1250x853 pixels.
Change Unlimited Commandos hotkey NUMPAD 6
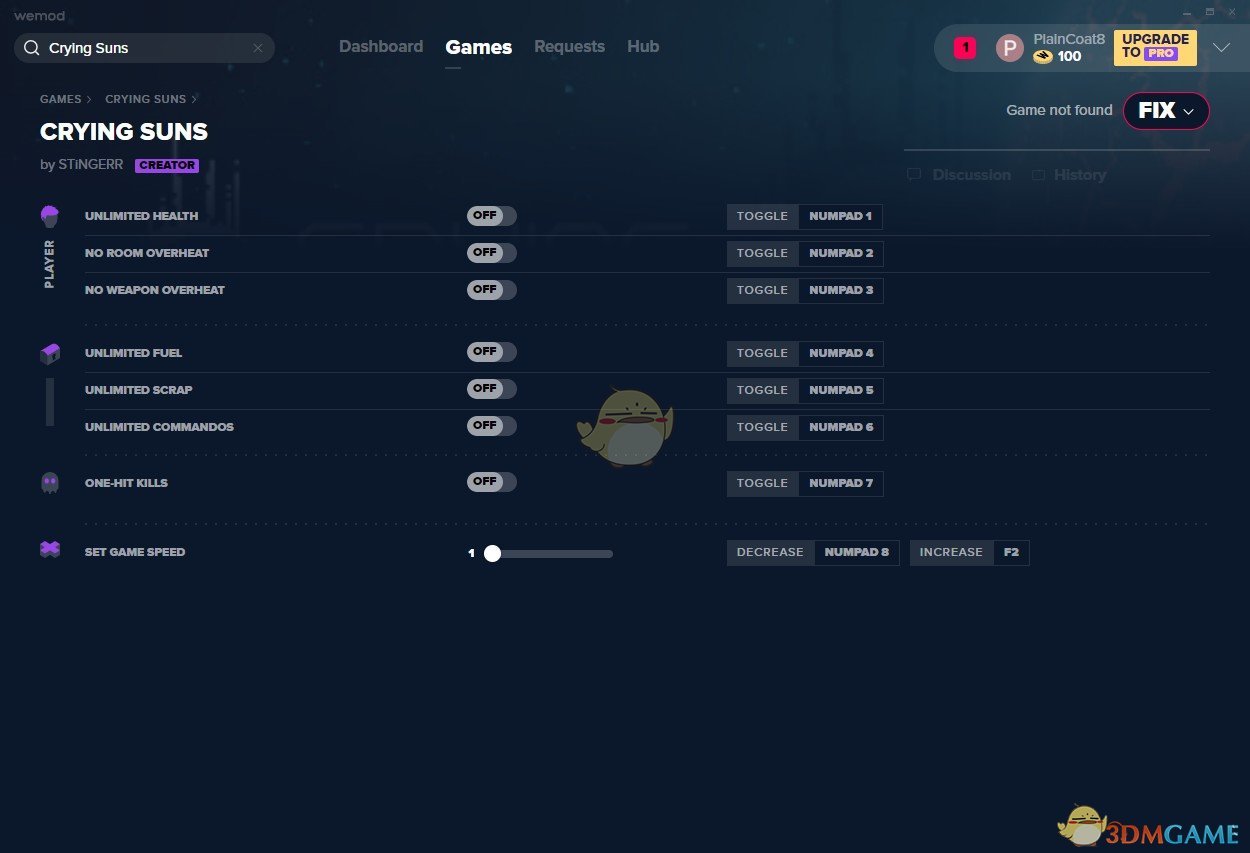coord(840,427)
